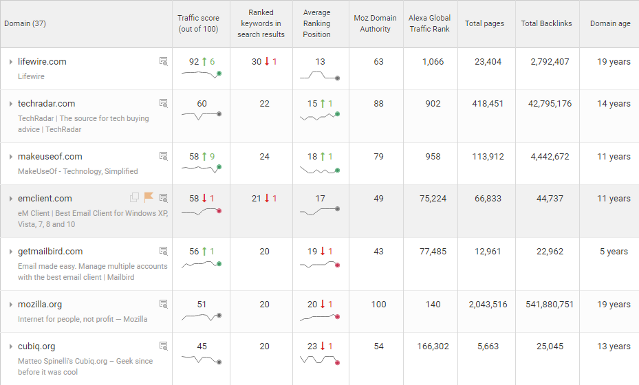Sort by Domain age column header
Viewport: 639px width, 385px height.
[x=610, y=23]
